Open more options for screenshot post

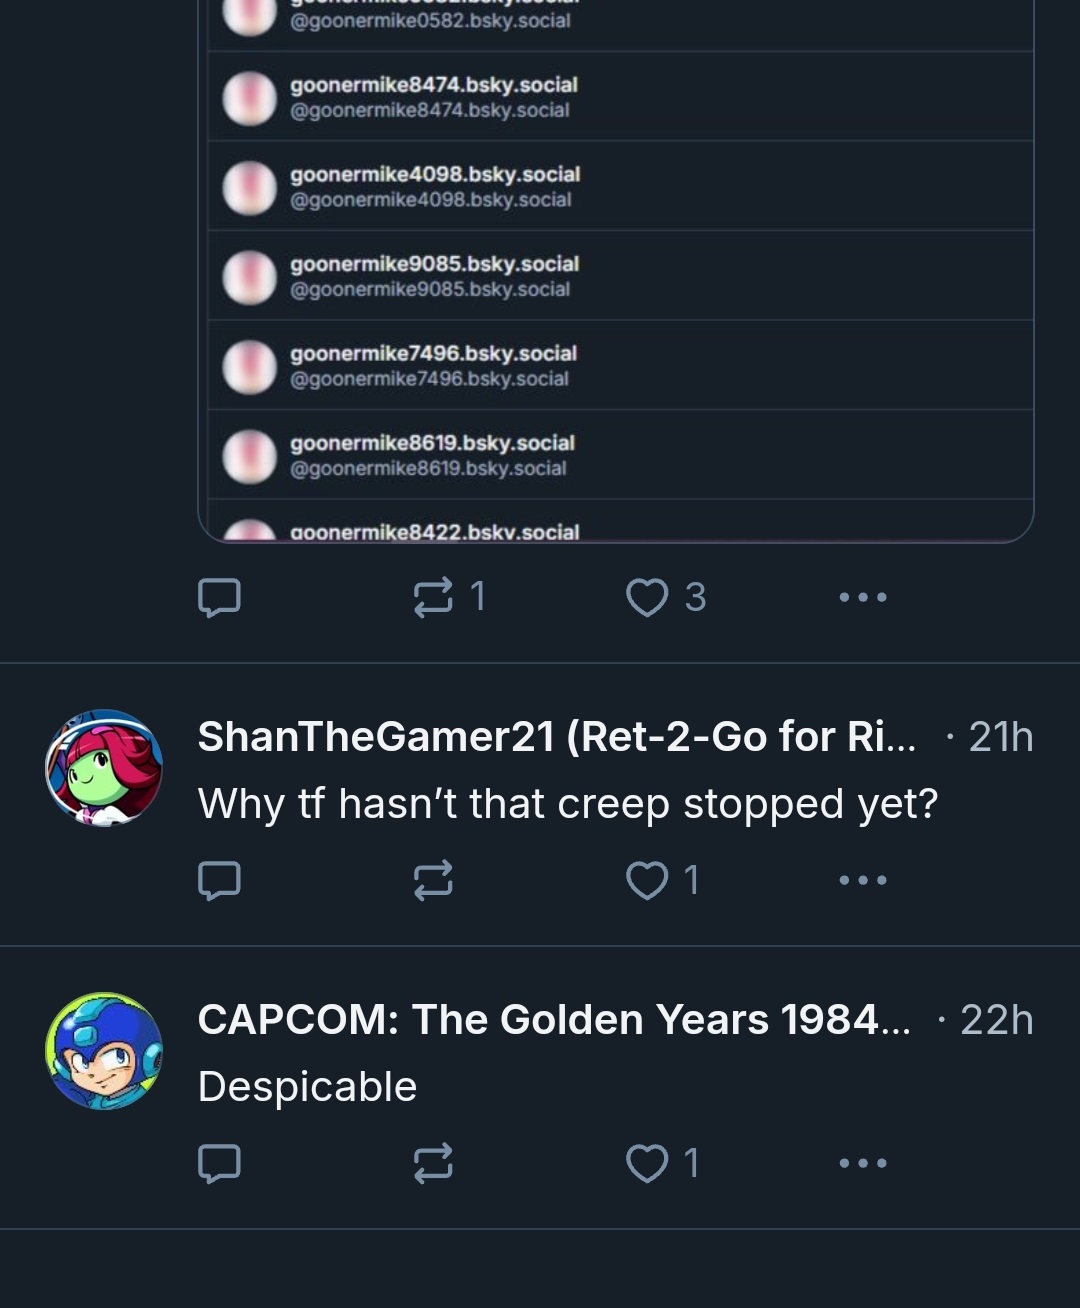tap(863, 597)
